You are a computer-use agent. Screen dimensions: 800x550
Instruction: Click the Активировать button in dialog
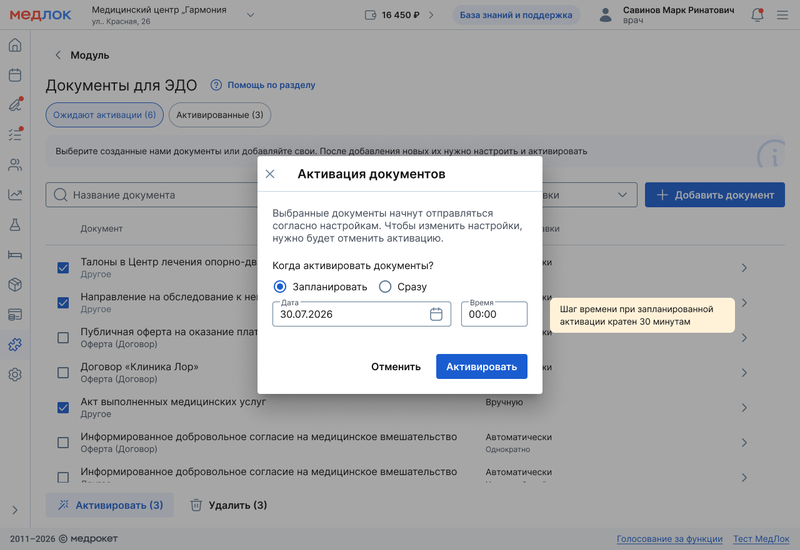click(x=482, y=366)
